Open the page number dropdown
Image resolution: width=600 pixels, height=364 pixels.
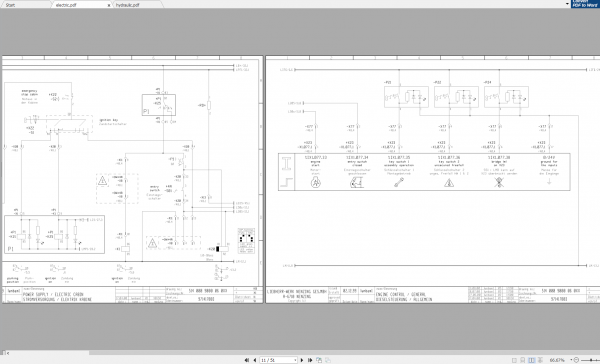tap(295, 360)
